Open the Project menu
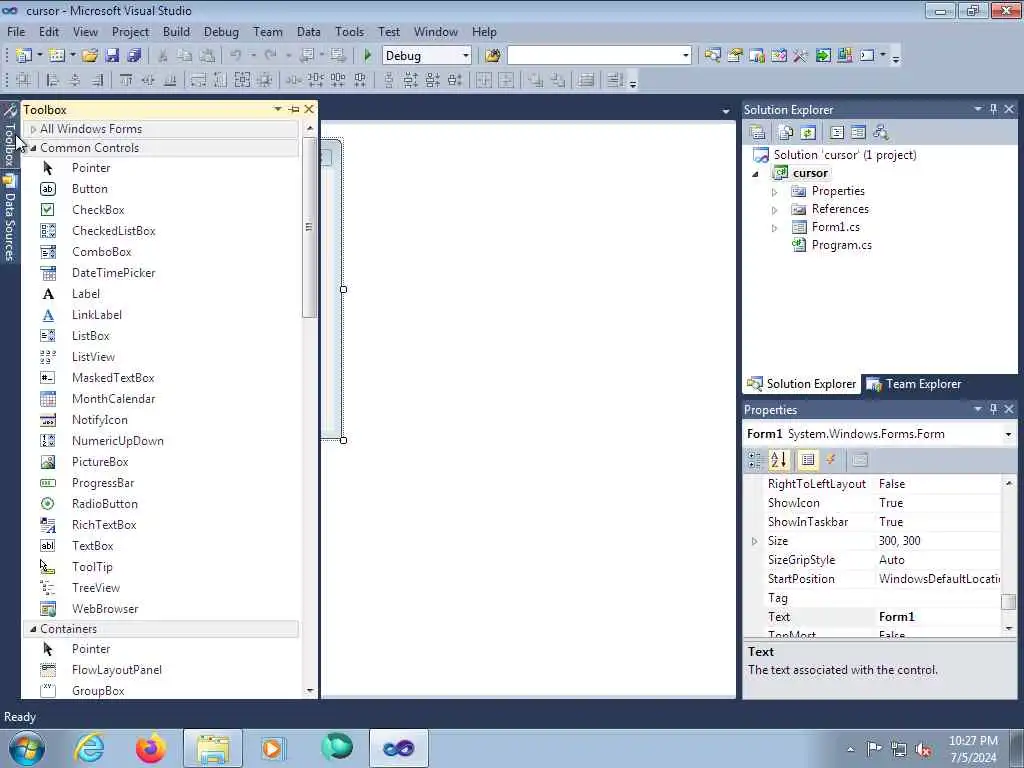Screen dimensions: 1024x768 130,32
